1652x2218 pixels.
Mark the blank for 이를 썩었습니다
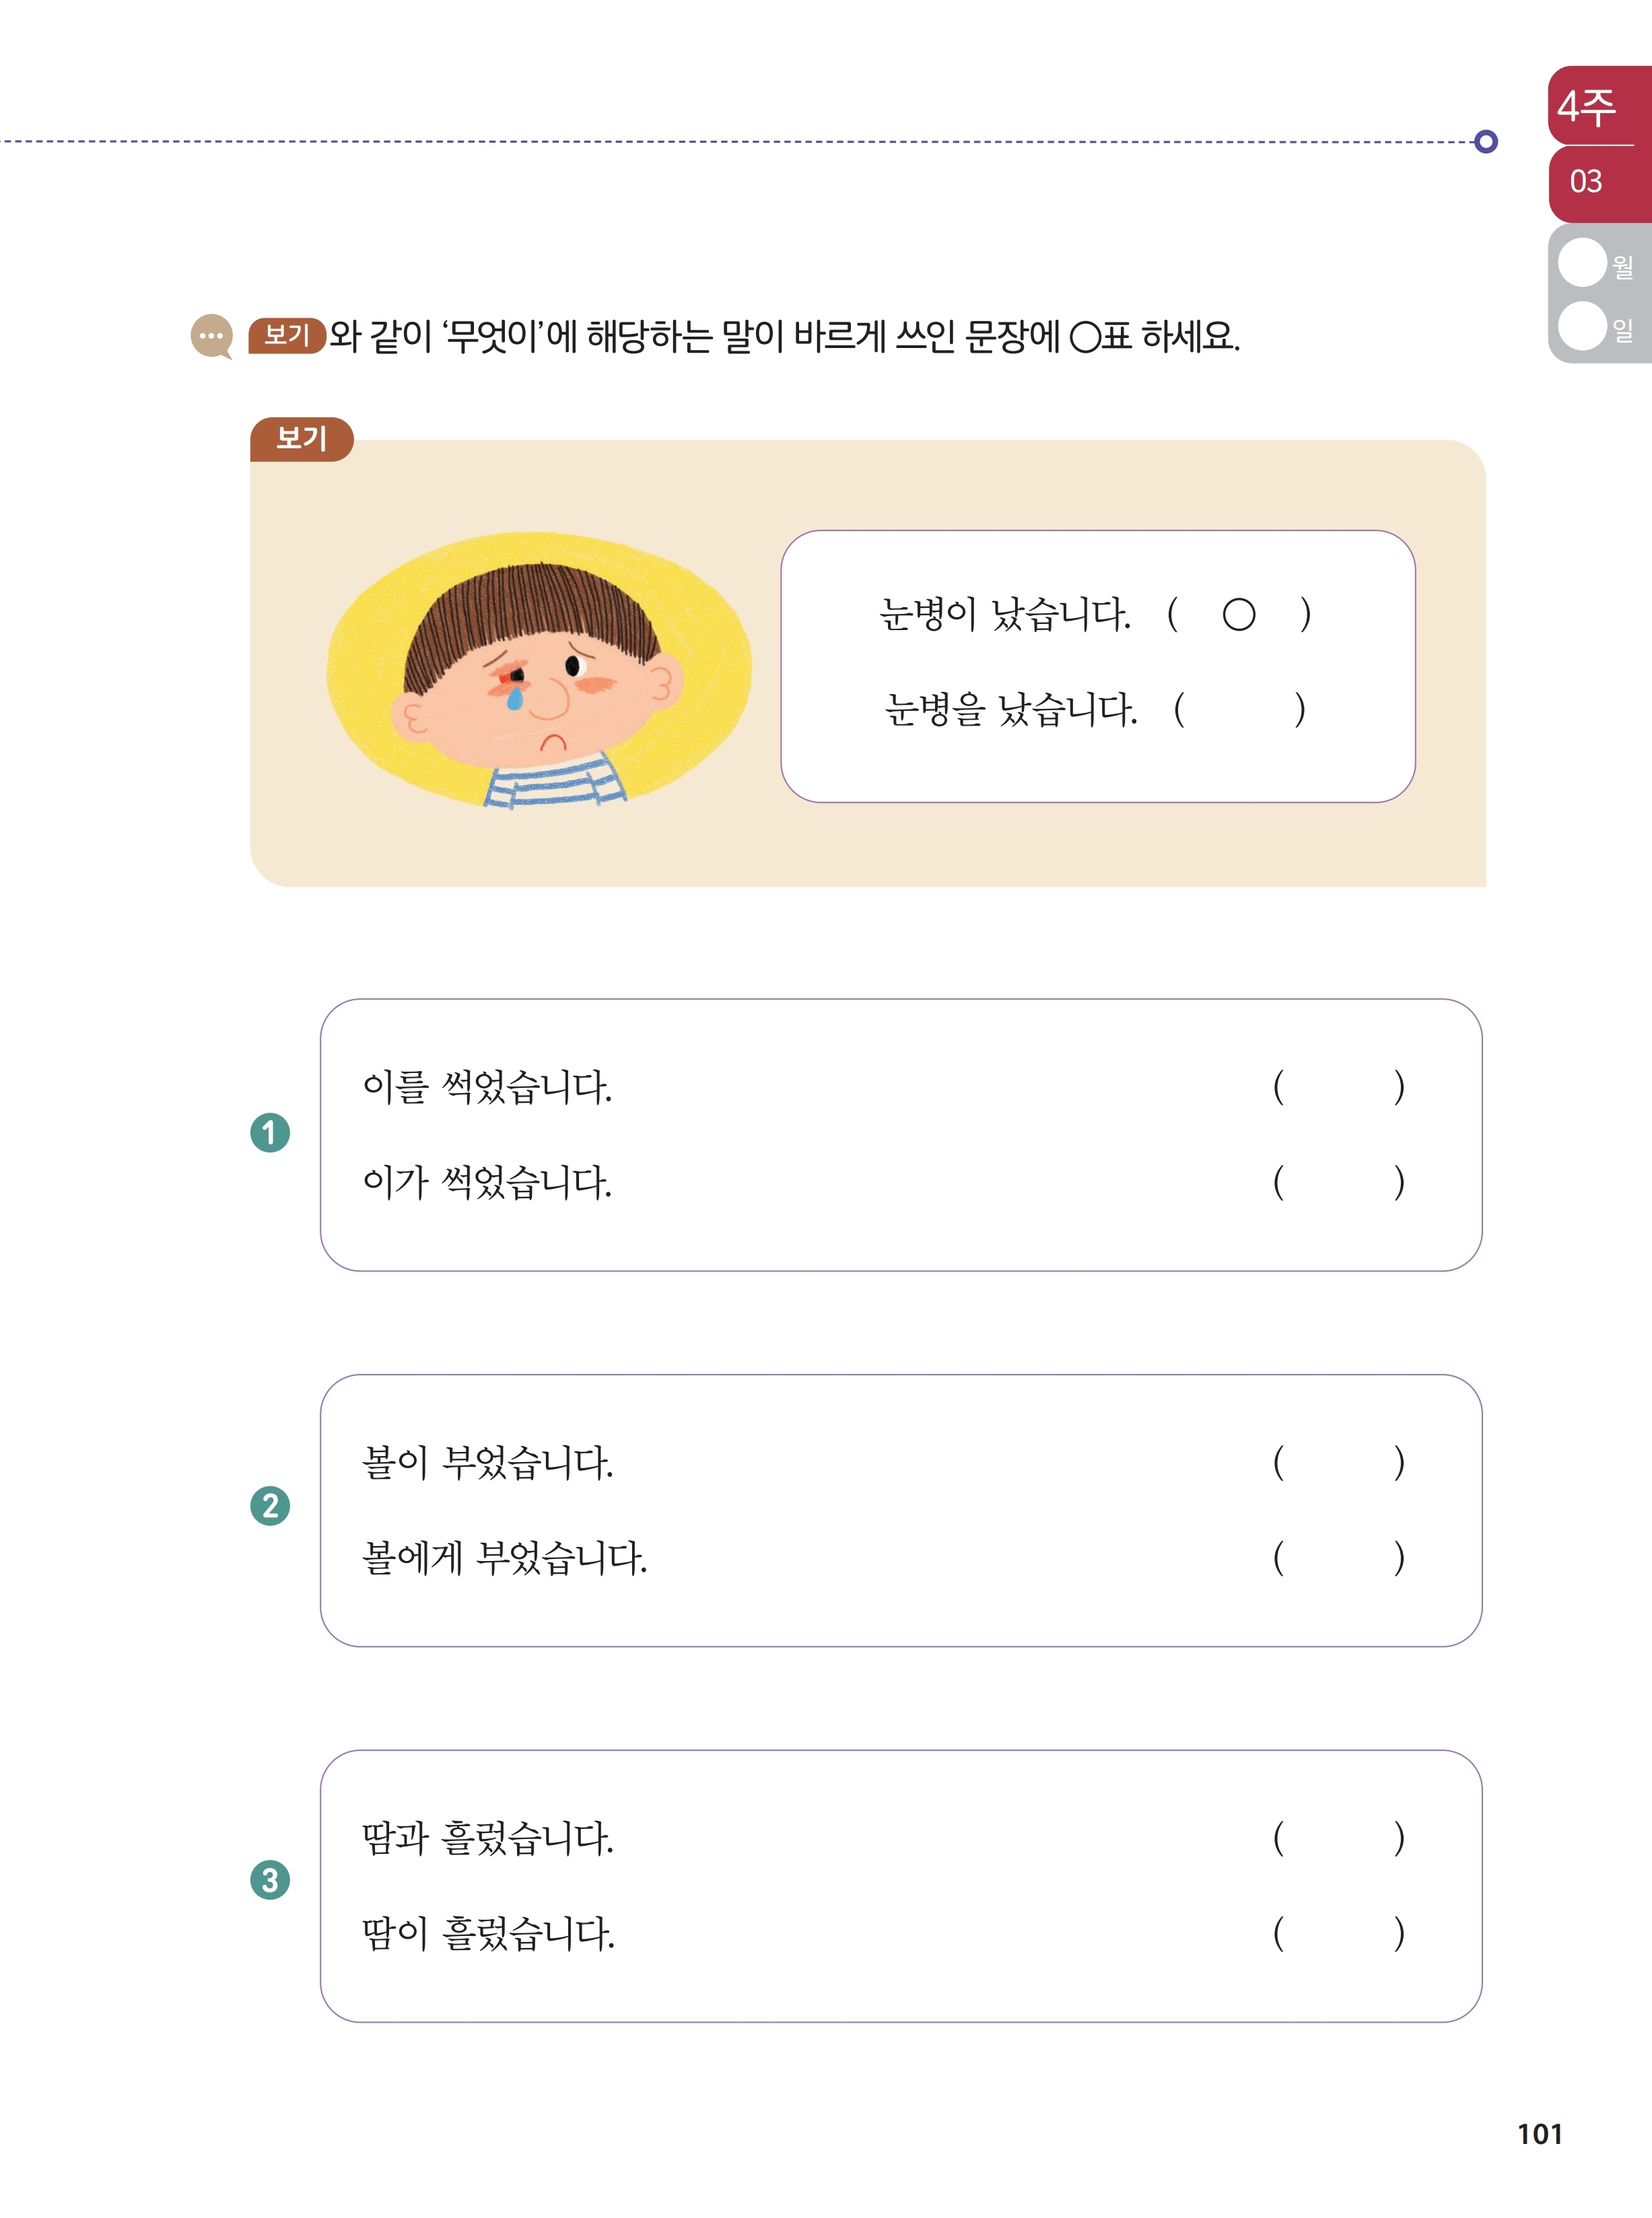tap(1339, 1087)
